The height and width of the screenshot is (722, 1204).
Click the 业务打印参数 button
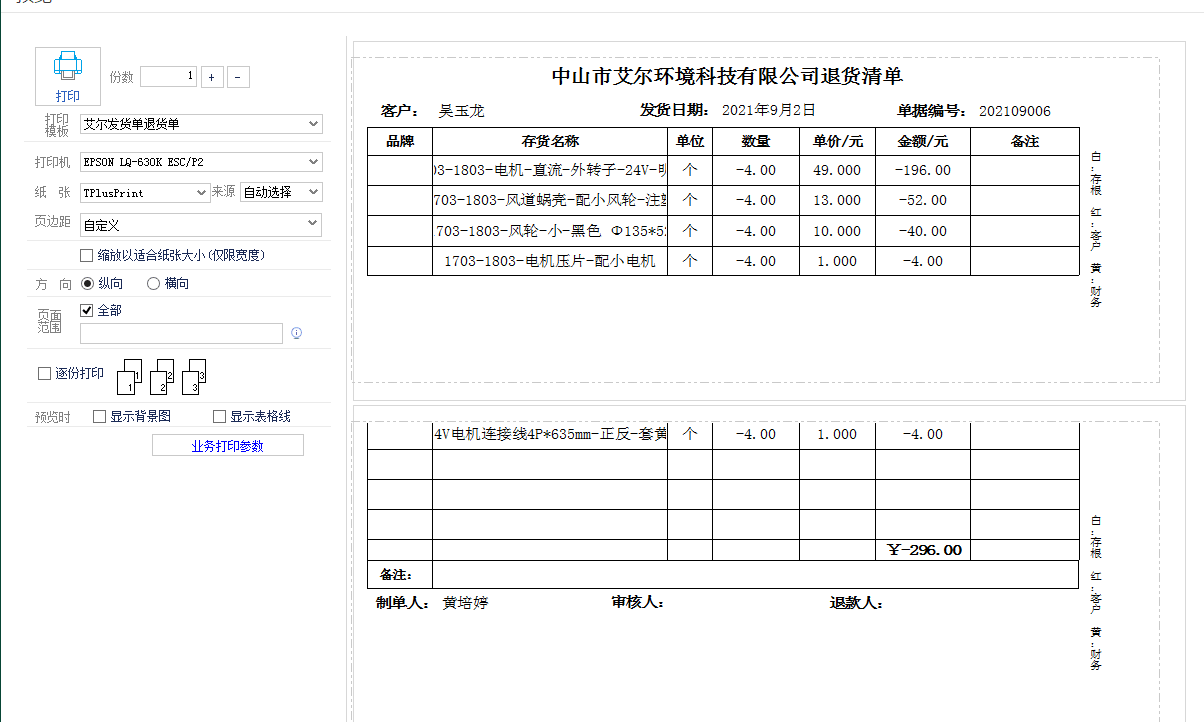228,446
